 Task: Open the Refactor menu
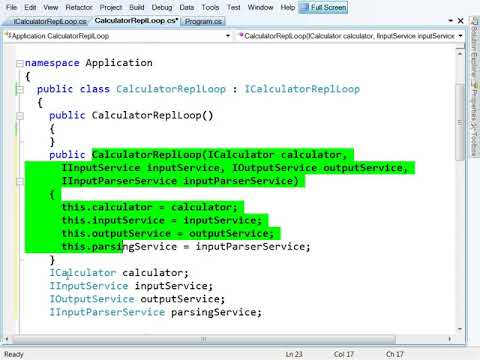(79, 7)
